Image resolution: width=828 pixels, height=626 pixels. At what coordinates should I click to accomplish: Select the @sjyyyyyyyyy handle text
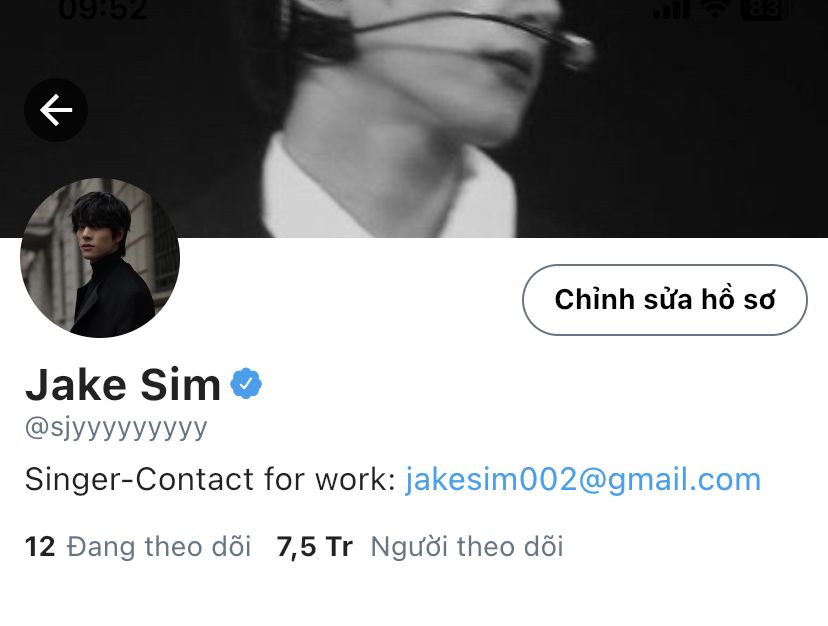click(116, 428)
